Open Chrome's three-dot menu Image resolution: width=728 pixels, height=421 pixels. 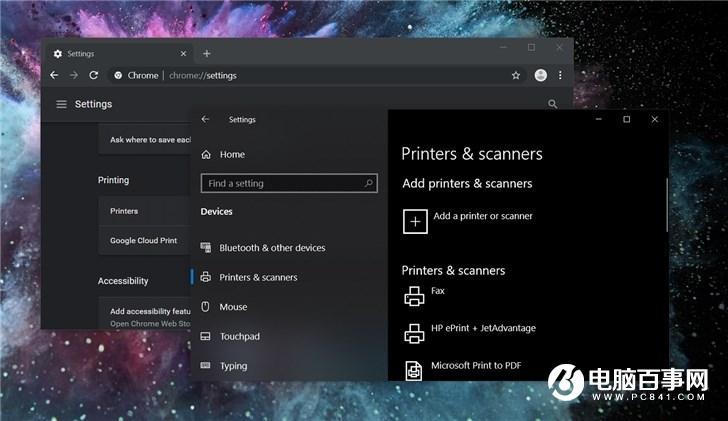tap(560, 75)
